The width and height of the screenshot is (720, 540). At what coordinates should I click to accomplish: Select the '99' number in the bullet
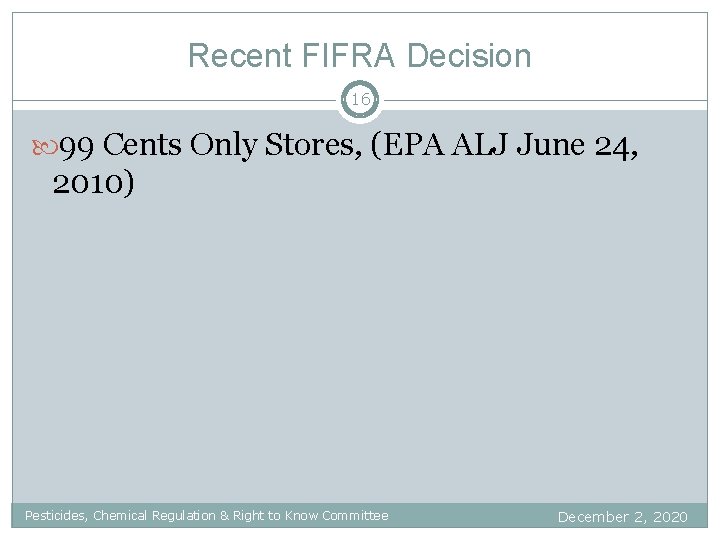(x=77, y=147)
